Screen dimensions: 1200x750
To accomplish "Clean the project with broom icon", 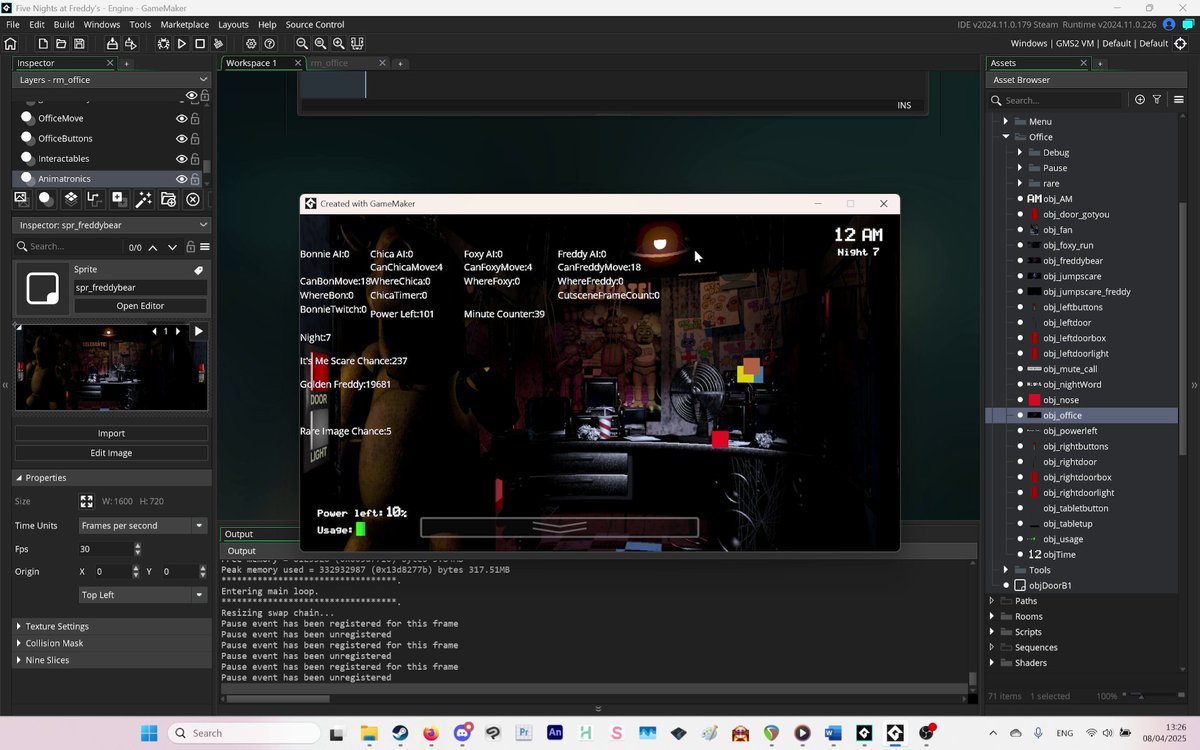I will (x=218, y=44).
